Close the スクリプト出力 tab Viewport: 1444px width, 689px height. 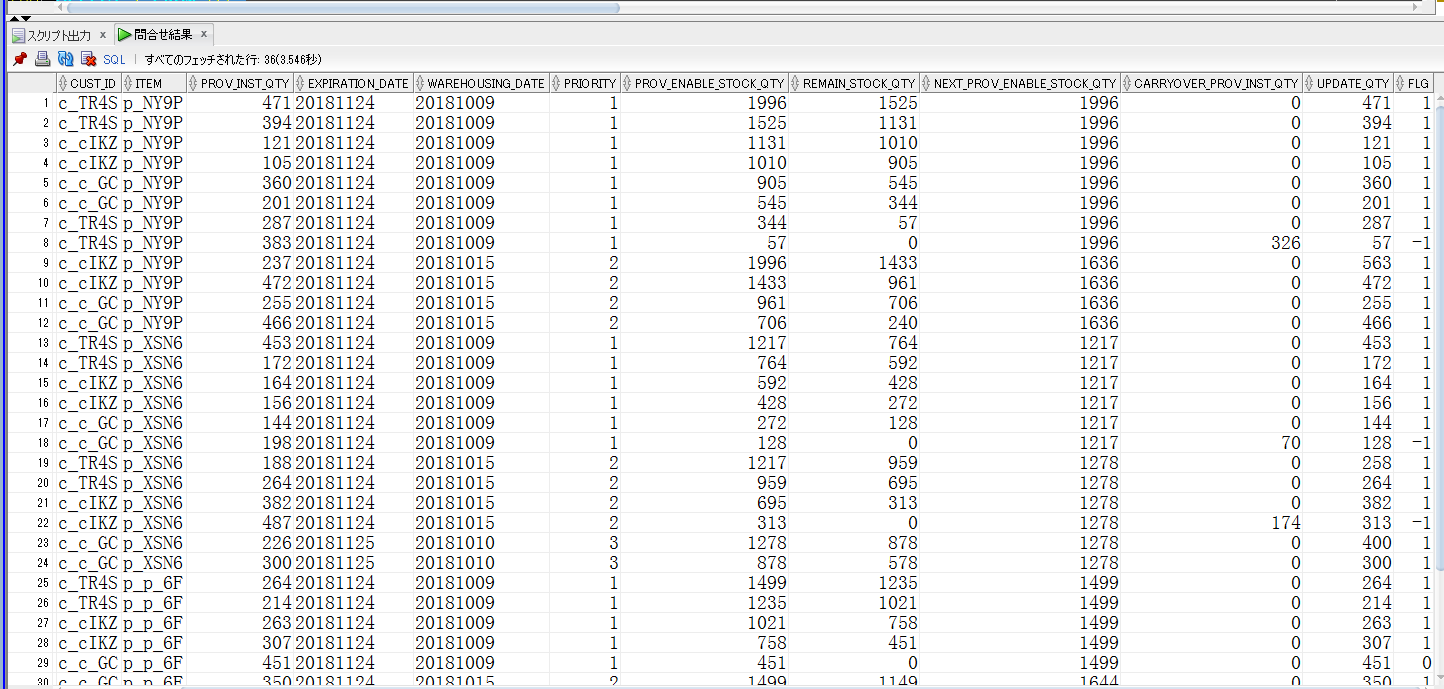(103, 33)
